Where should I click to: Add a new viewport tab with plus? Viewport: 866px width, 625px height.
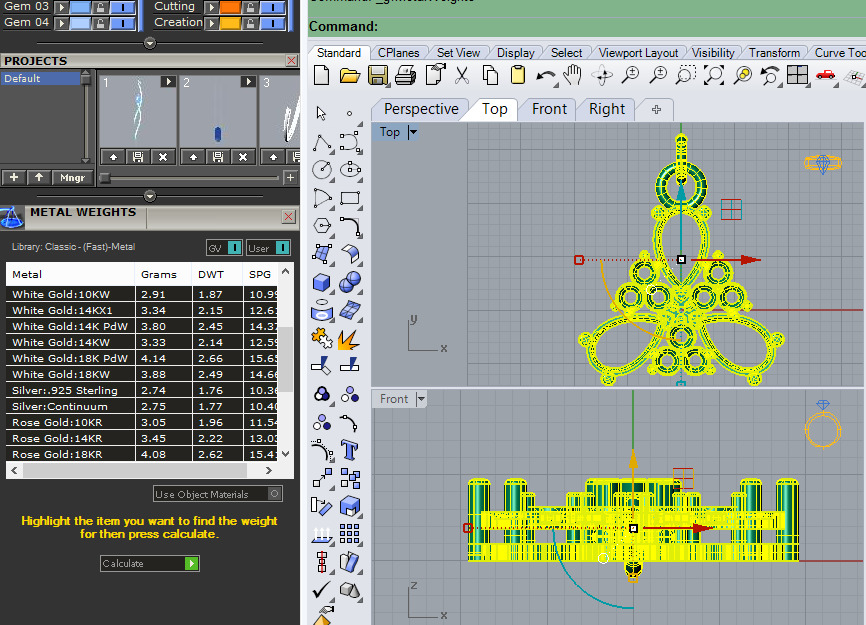point(656,109)
